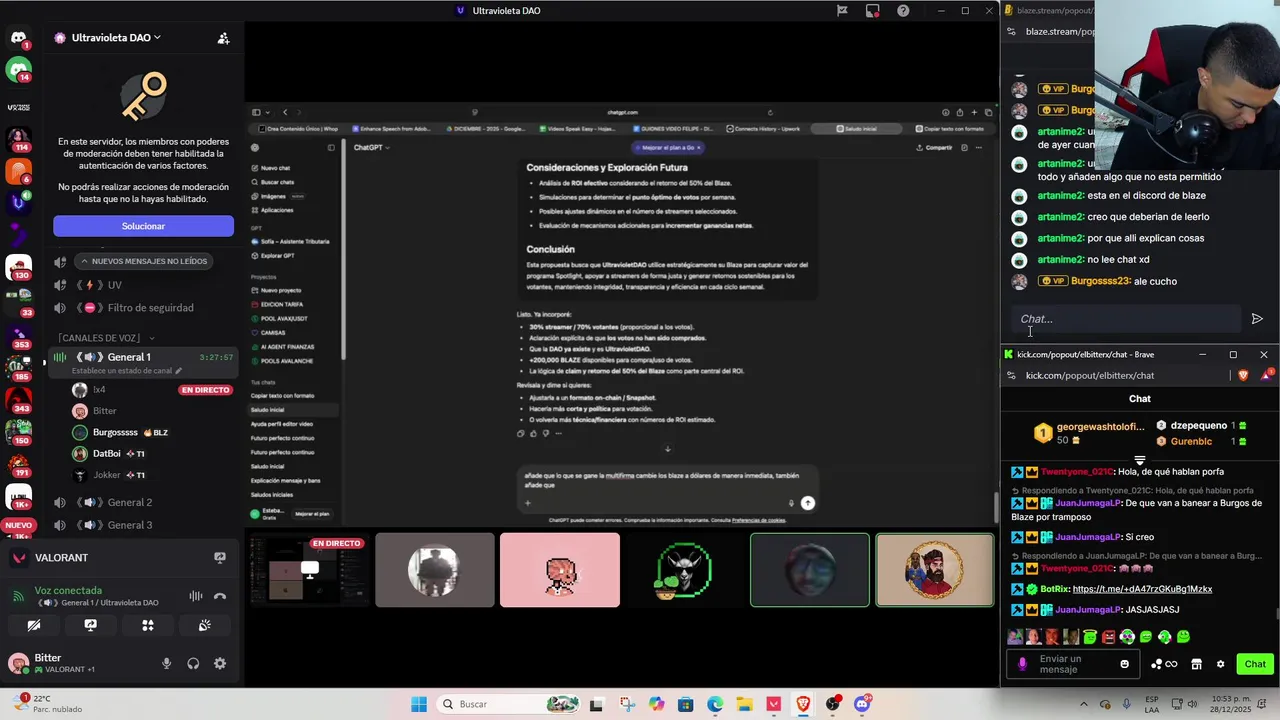Click blaze chat message input field
Screen dimensions: 1280x720
coord(1125,319)
